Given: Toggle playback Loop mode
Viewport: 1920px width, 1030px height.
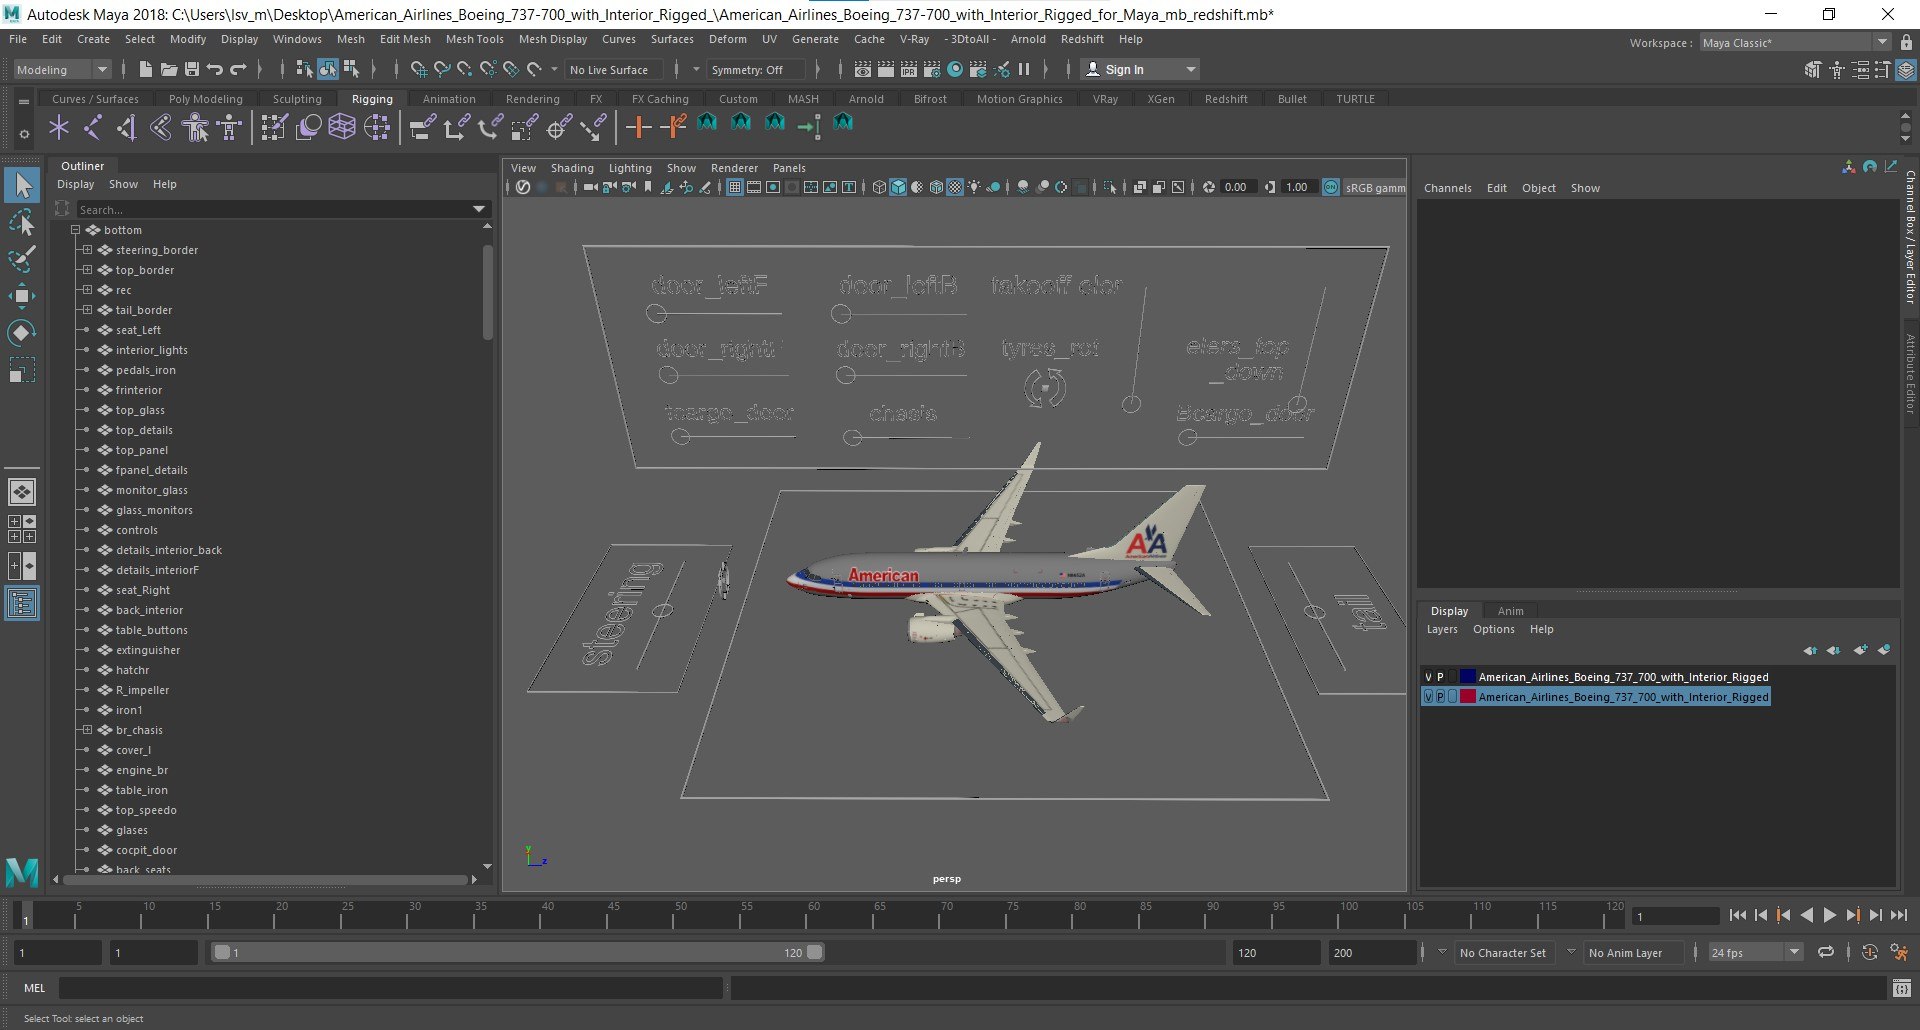Looking at the screenshot, I should (x=1826, y=953).
